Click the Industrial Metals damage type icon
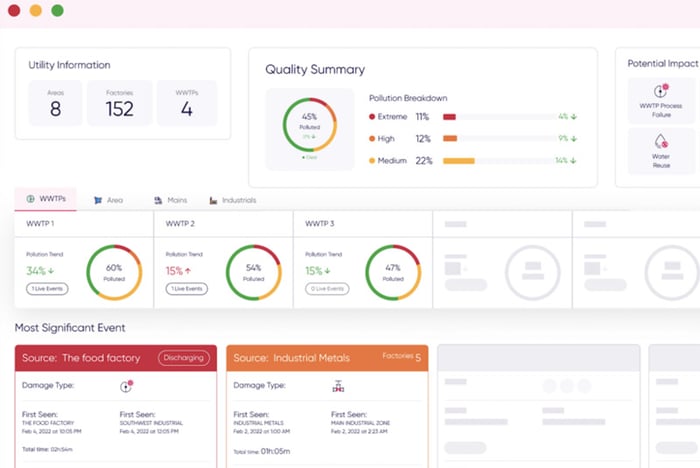This screenshot has width=700, height=468. pyautogui.click(x=338, y=386)
